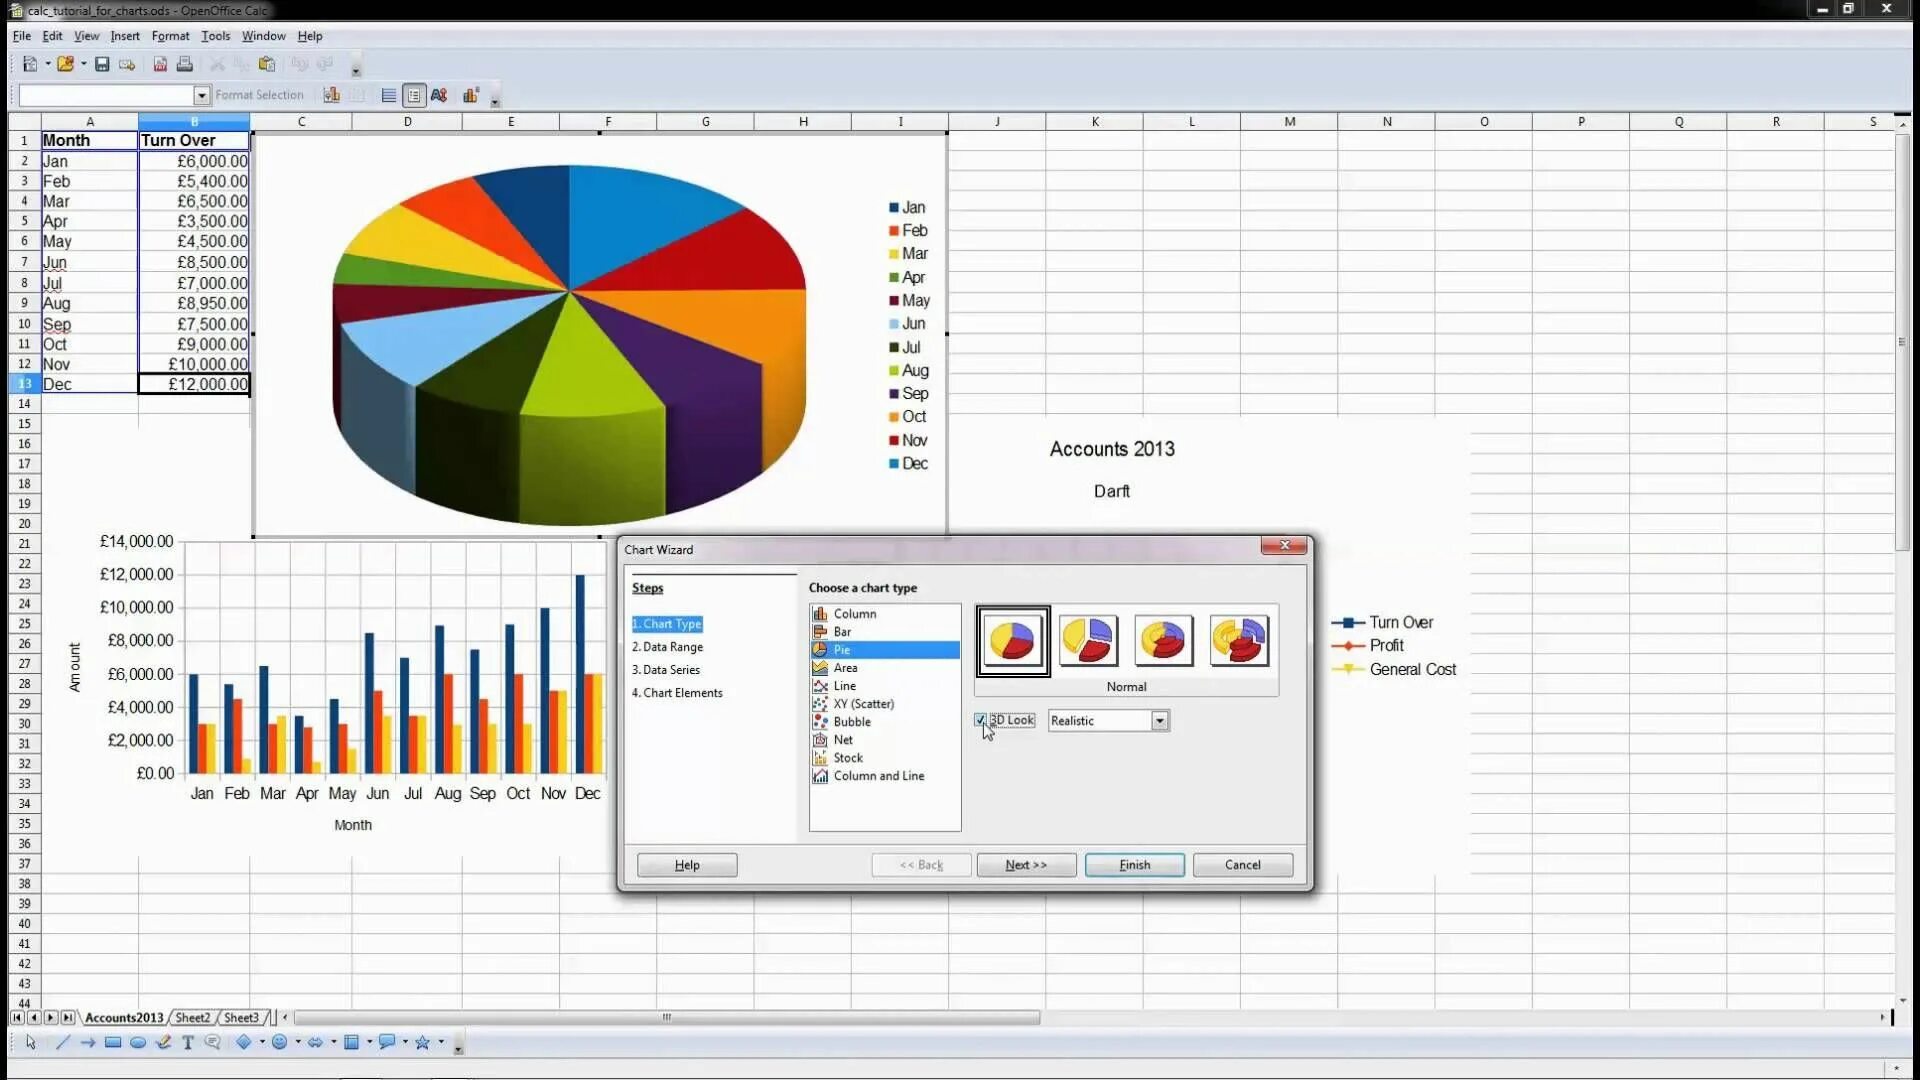The image size is (1920, 1080).
Task: Click the Finish button
Action: tap(1134, 865)
